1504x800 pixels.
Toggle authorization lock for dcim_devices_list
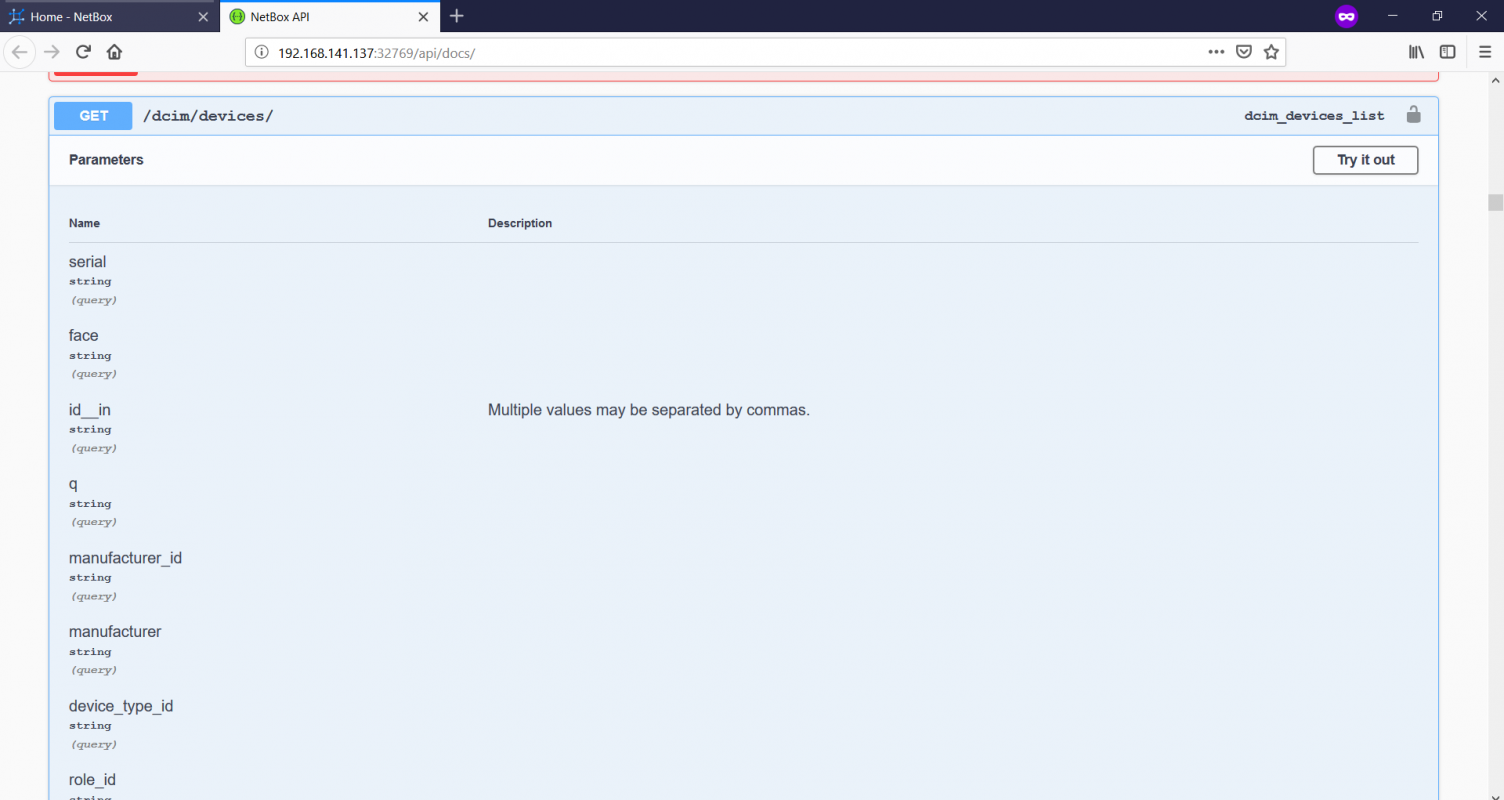pyautogui.click(x=1413, y=114)
